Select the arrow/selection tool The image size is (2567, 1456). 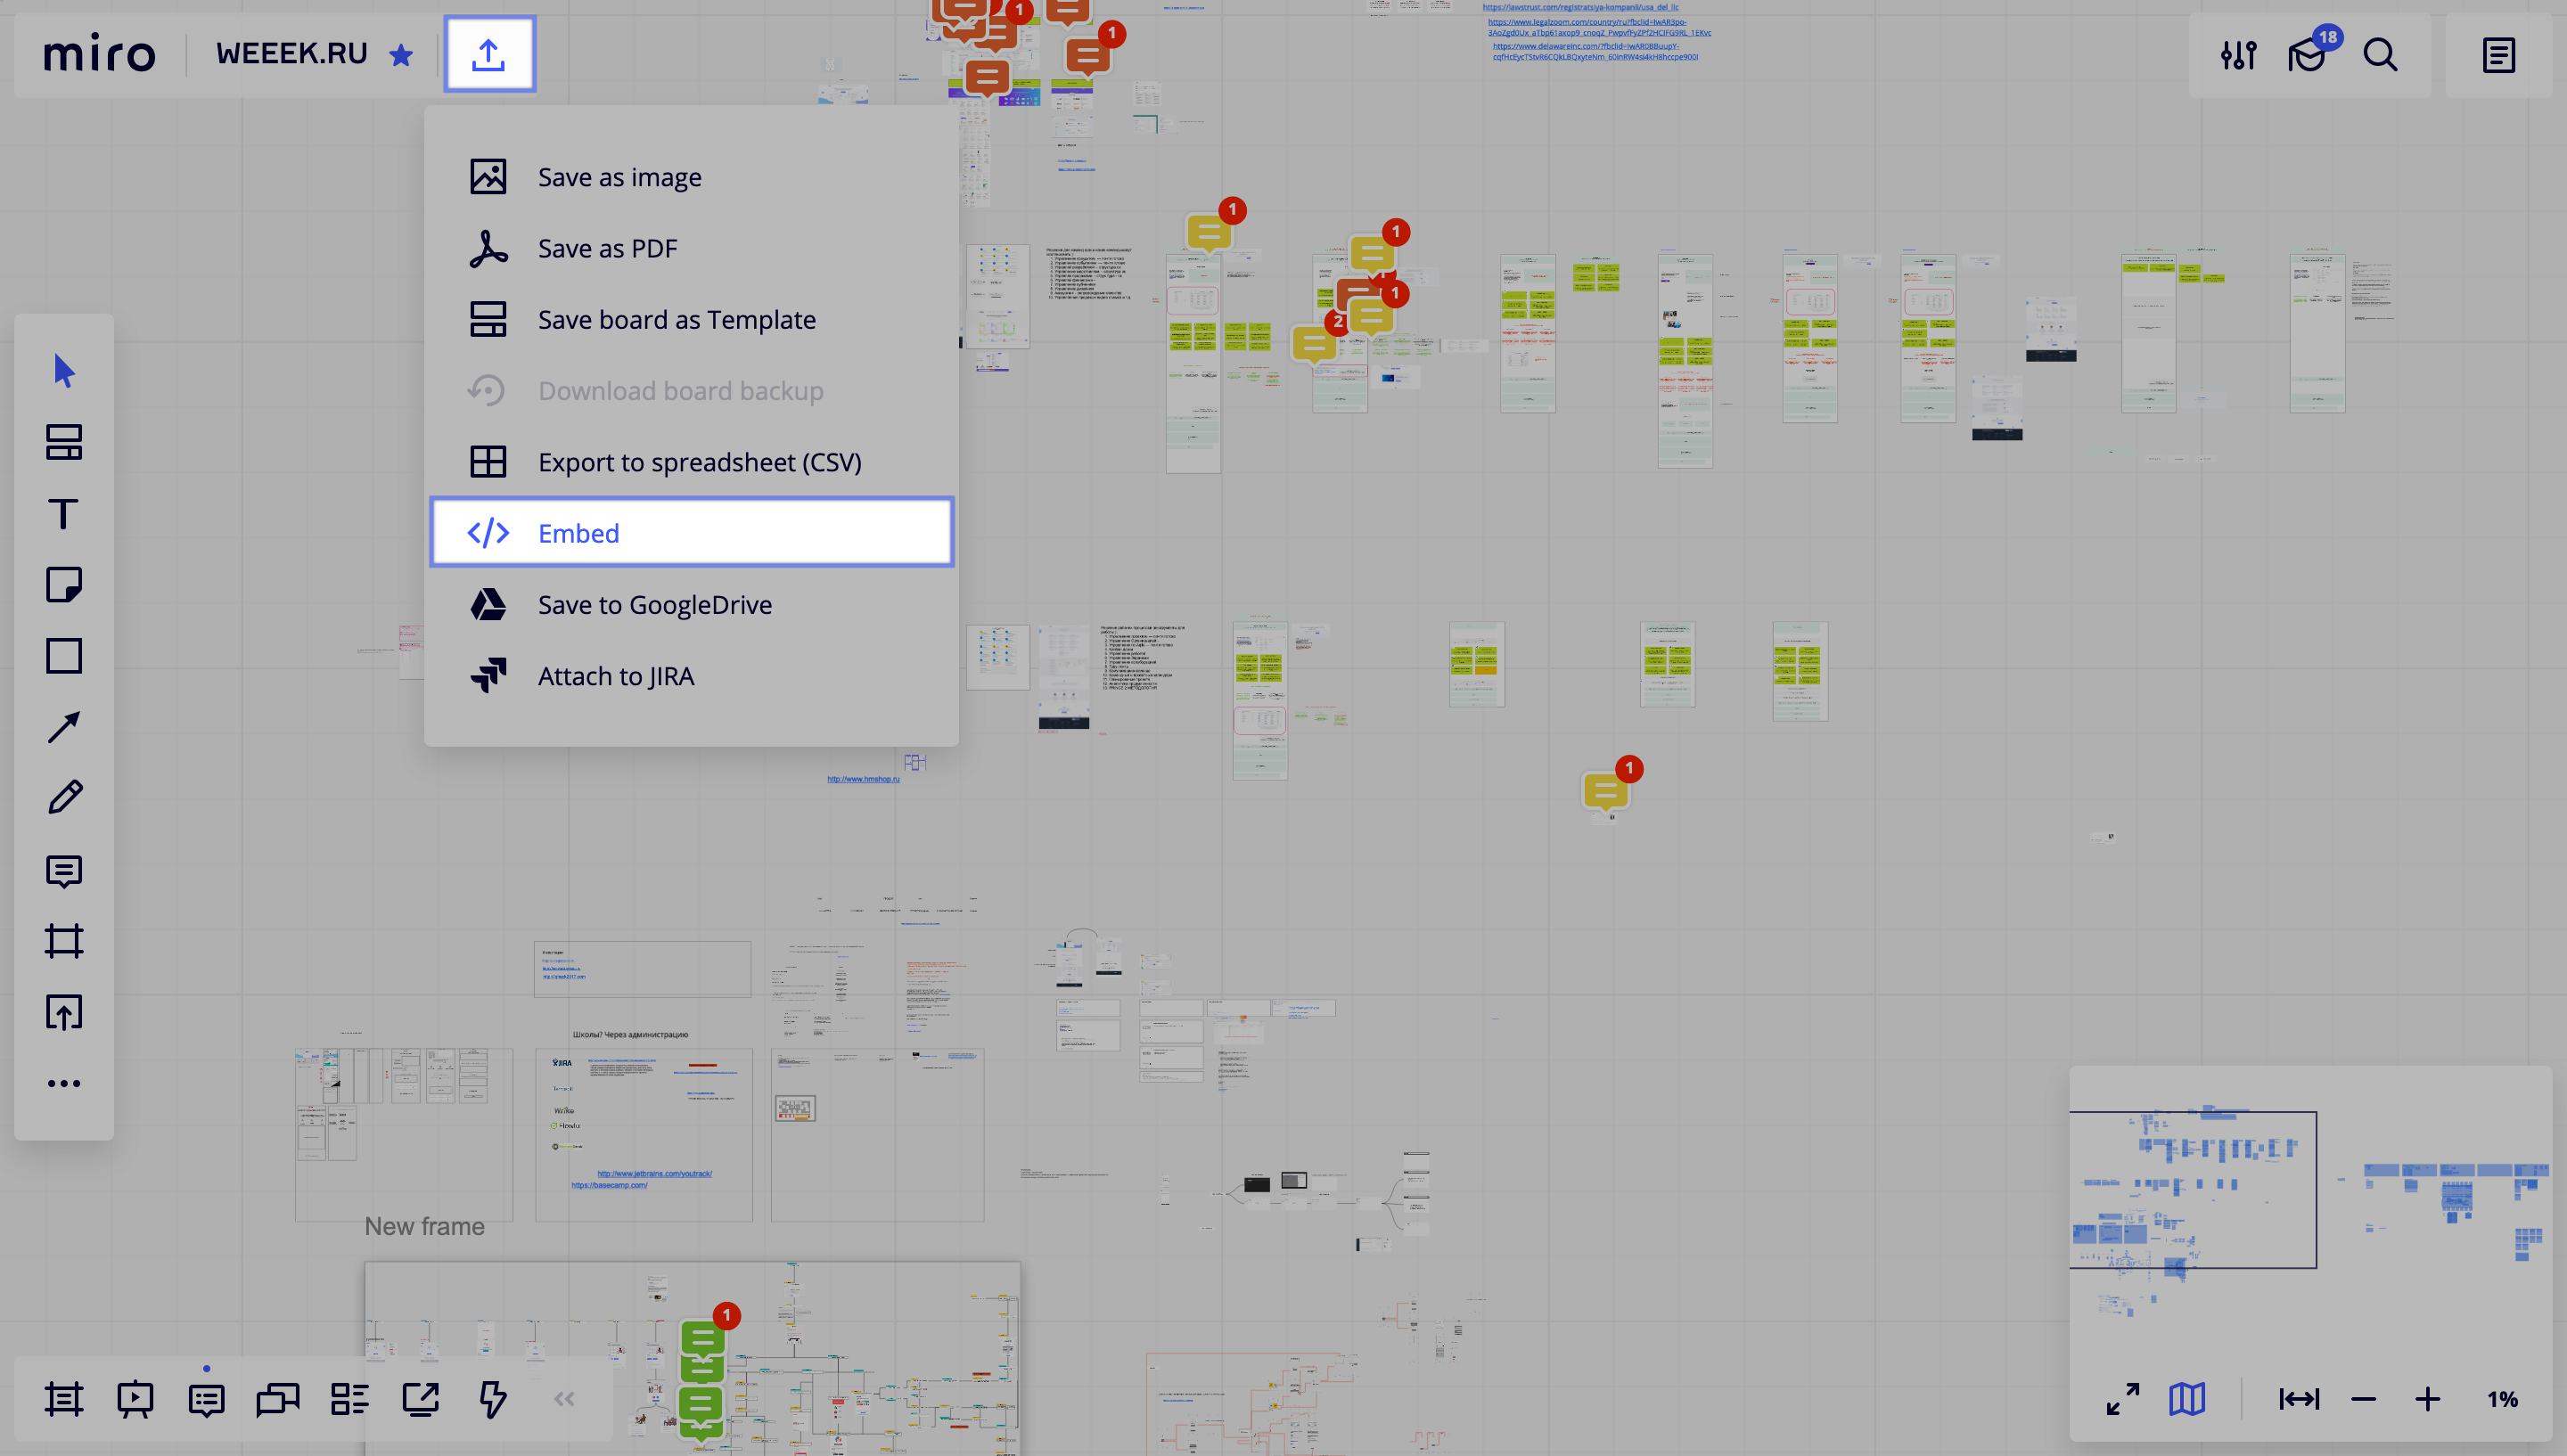pyautogui.click(x=65, y=370)
